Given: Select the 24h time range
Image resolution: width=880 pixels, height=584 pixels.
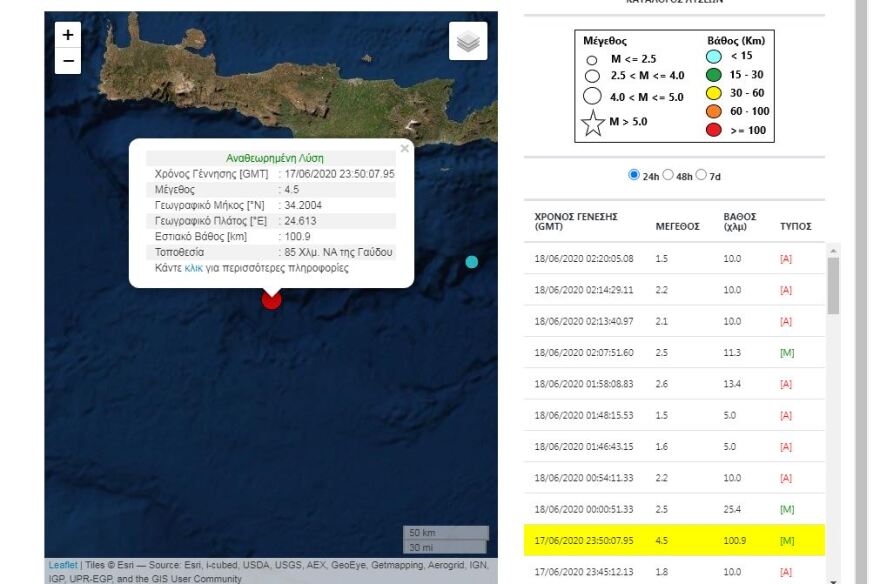Looking at the screenshot, I should pyautogui.click(x=634, y=175).
